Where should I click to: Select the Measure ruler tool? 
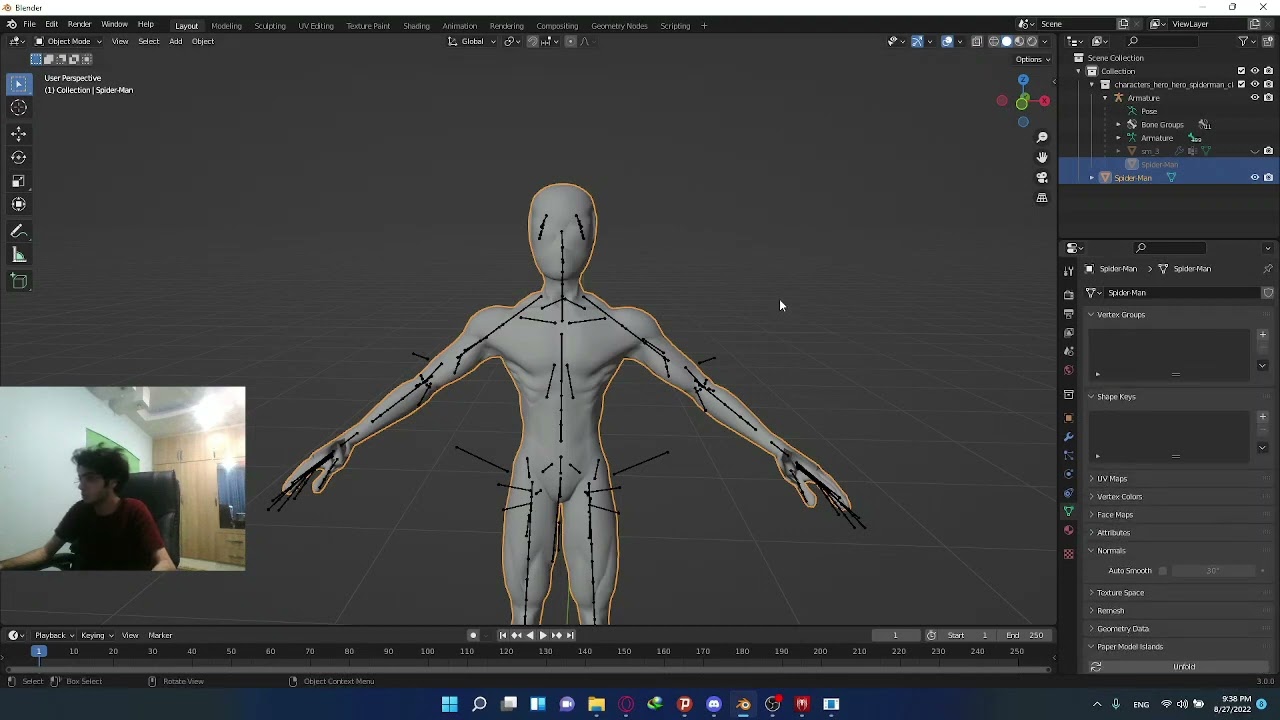[x=19, y=256]
